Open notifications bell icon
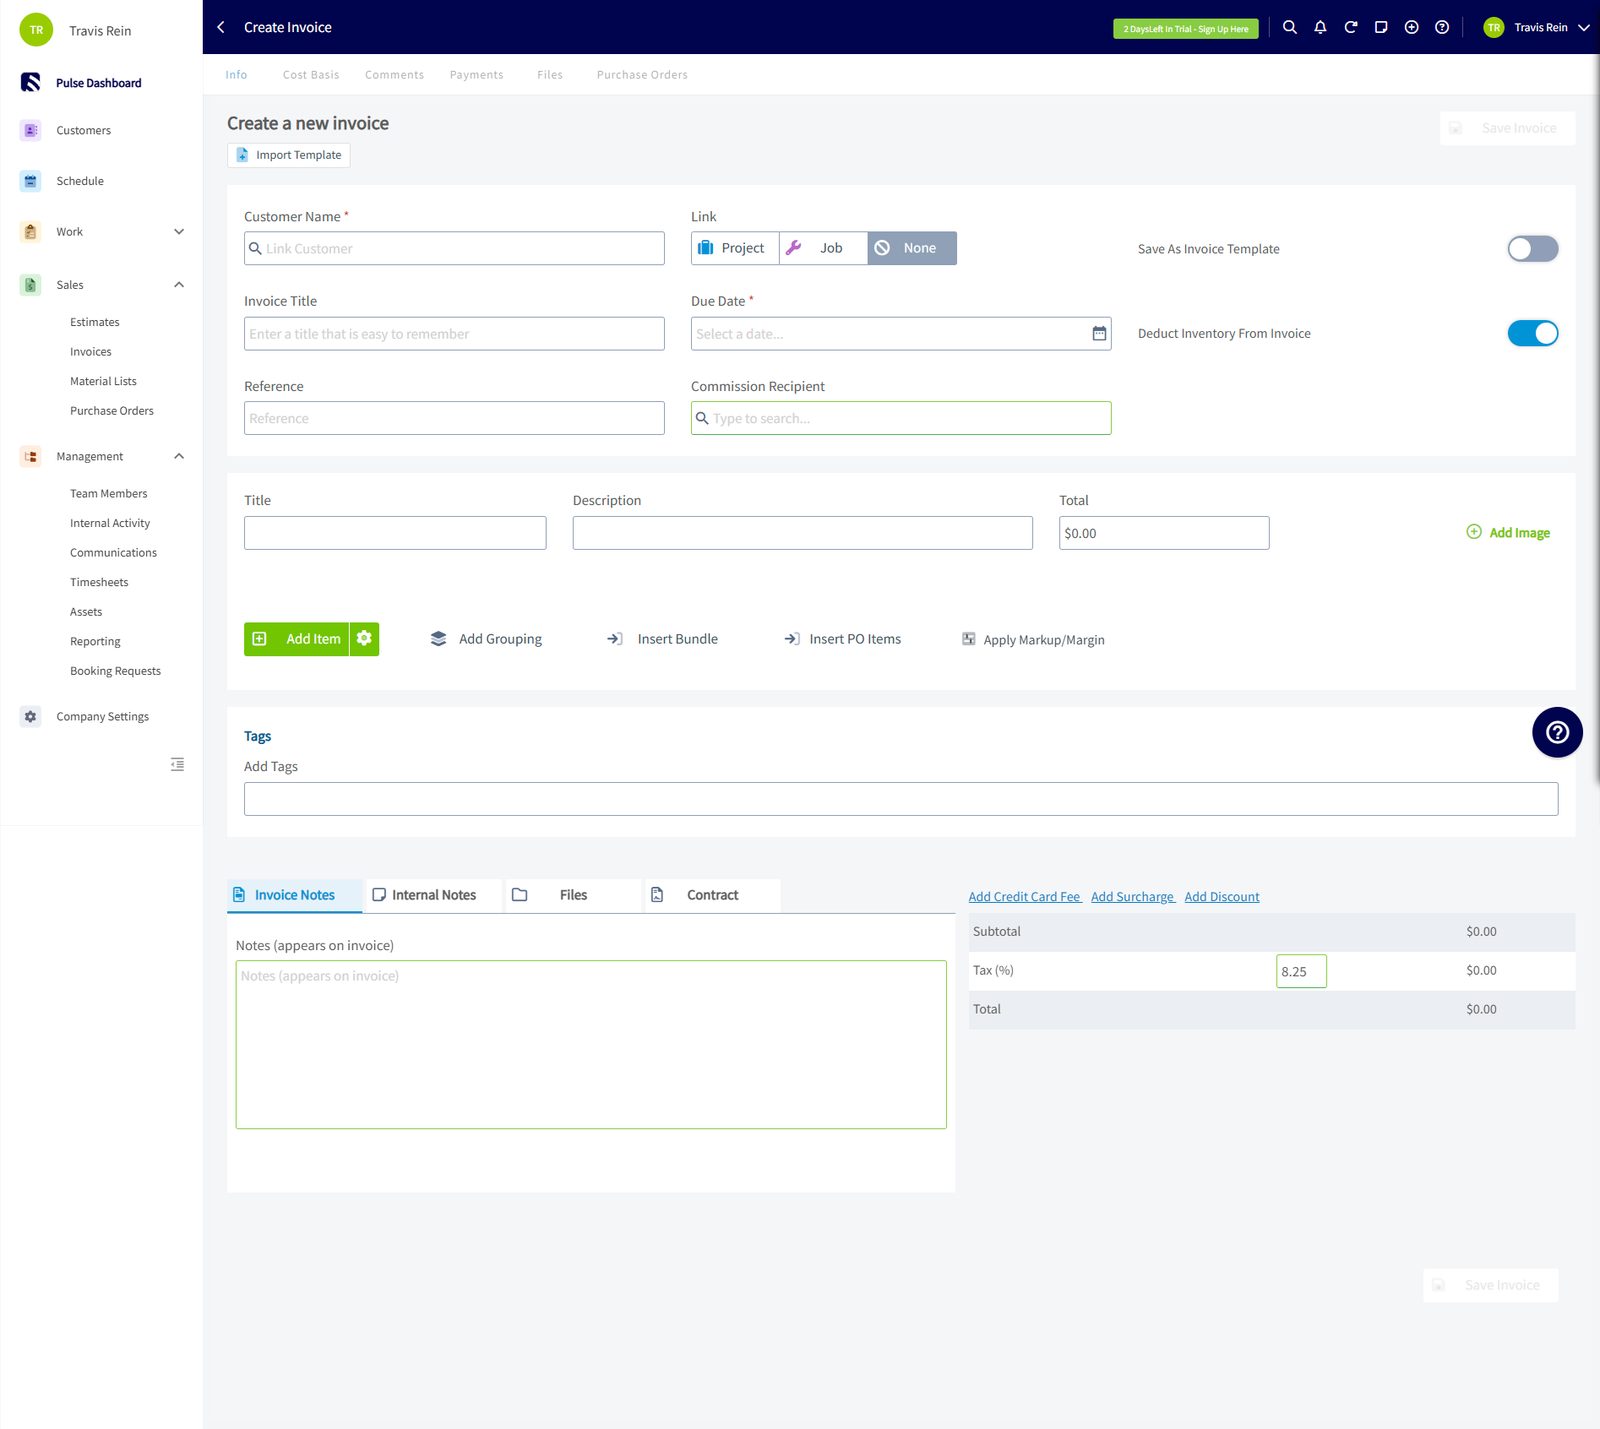Image resolution: width=1600 pixels, height=1429 pixels. tap(1320, 27)
